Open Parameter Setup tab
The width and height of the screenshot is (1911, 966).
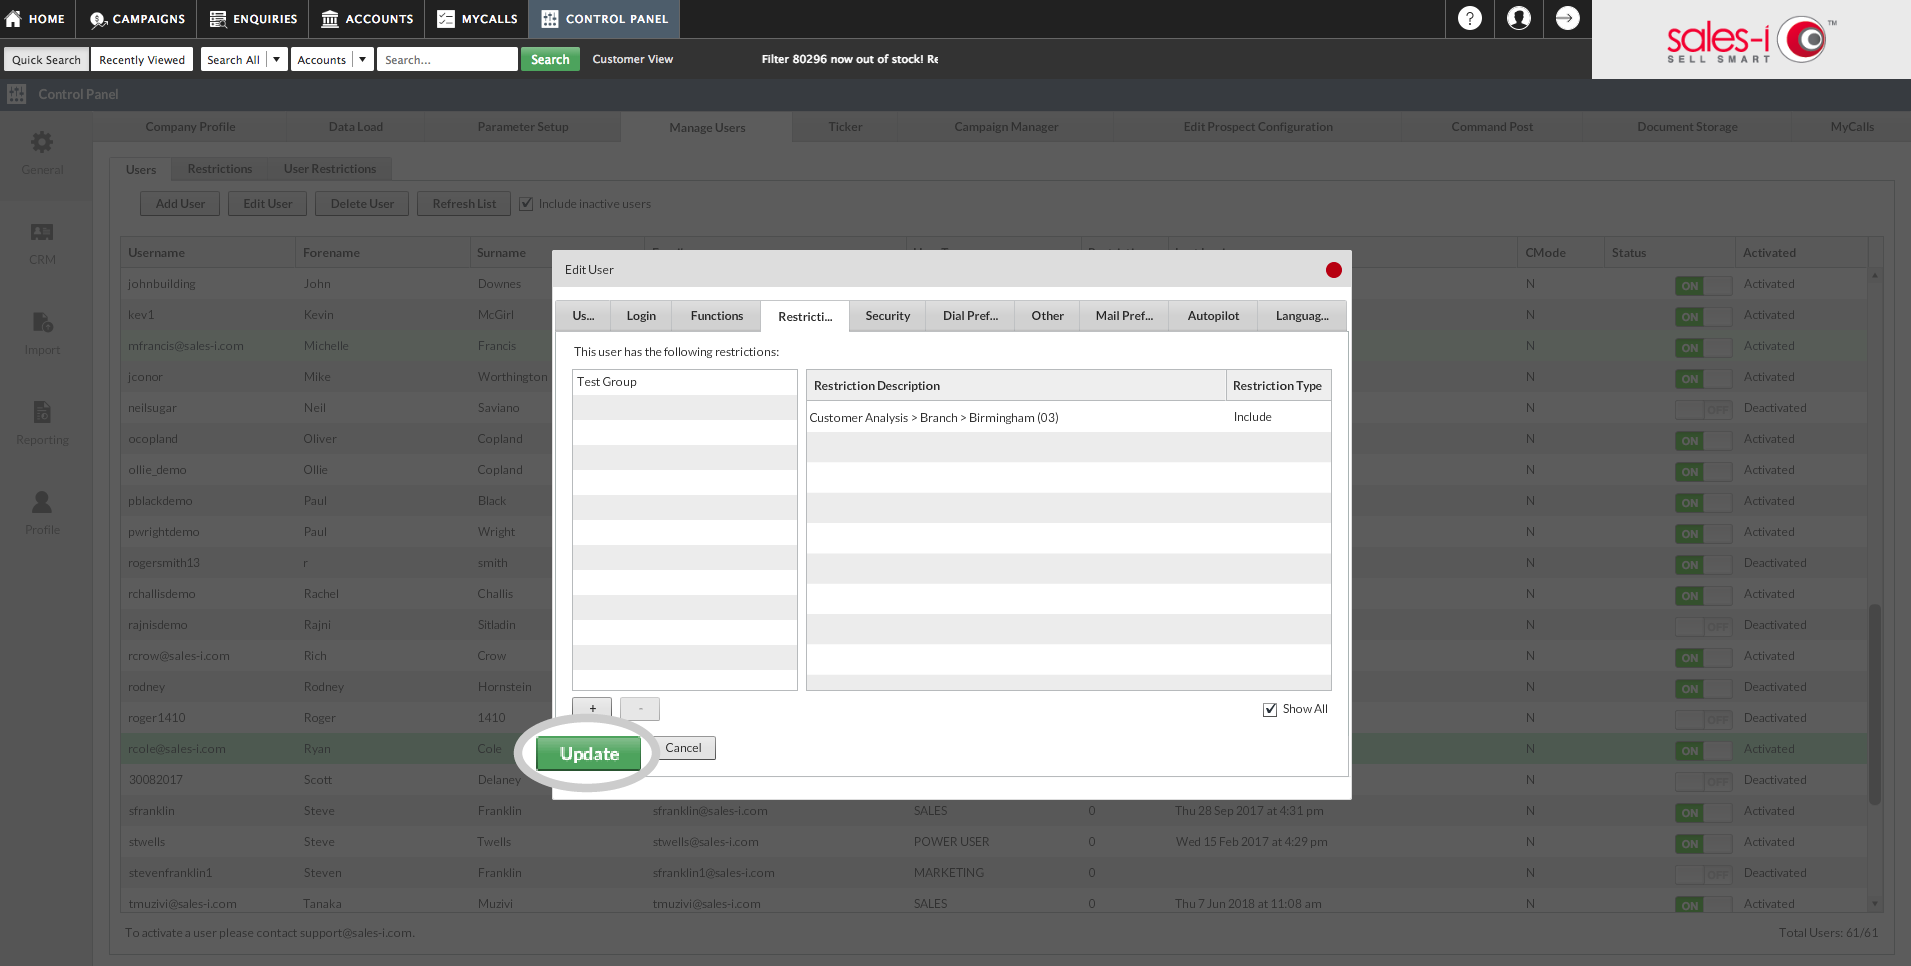(x=523, y=127)
